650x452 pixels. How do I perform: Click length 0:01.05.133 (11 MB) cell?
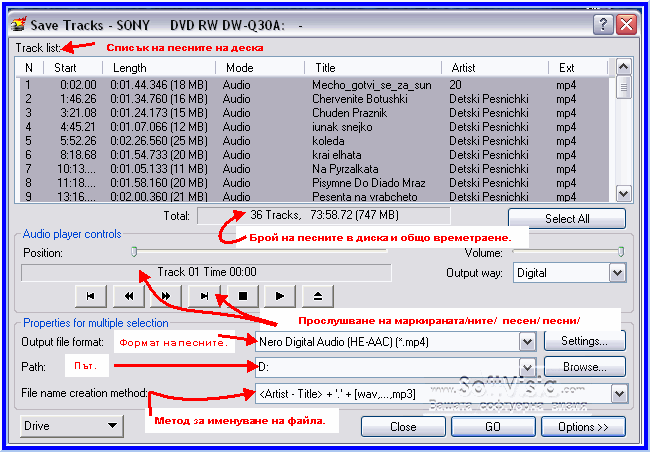pyautogui.click(x=159, y=169)
